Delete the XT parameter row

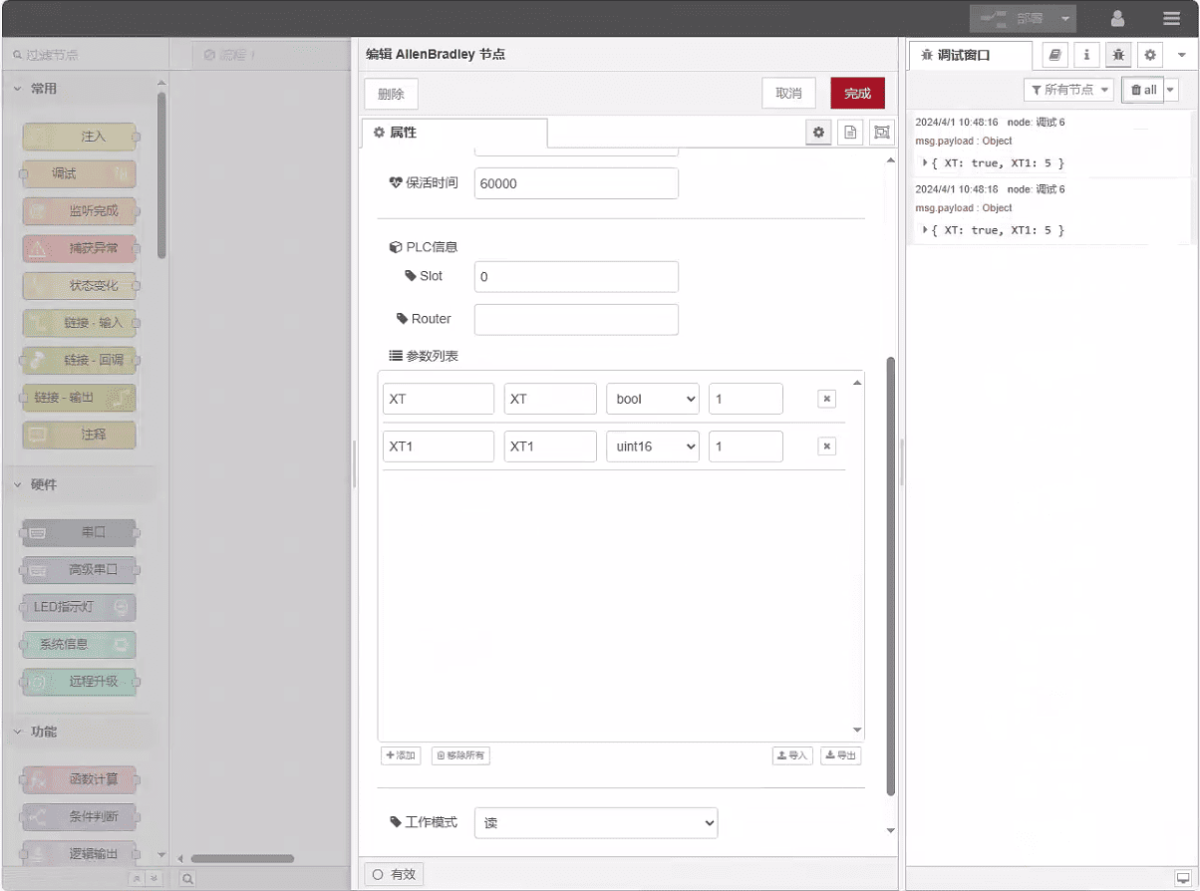[x=827, y=399]
